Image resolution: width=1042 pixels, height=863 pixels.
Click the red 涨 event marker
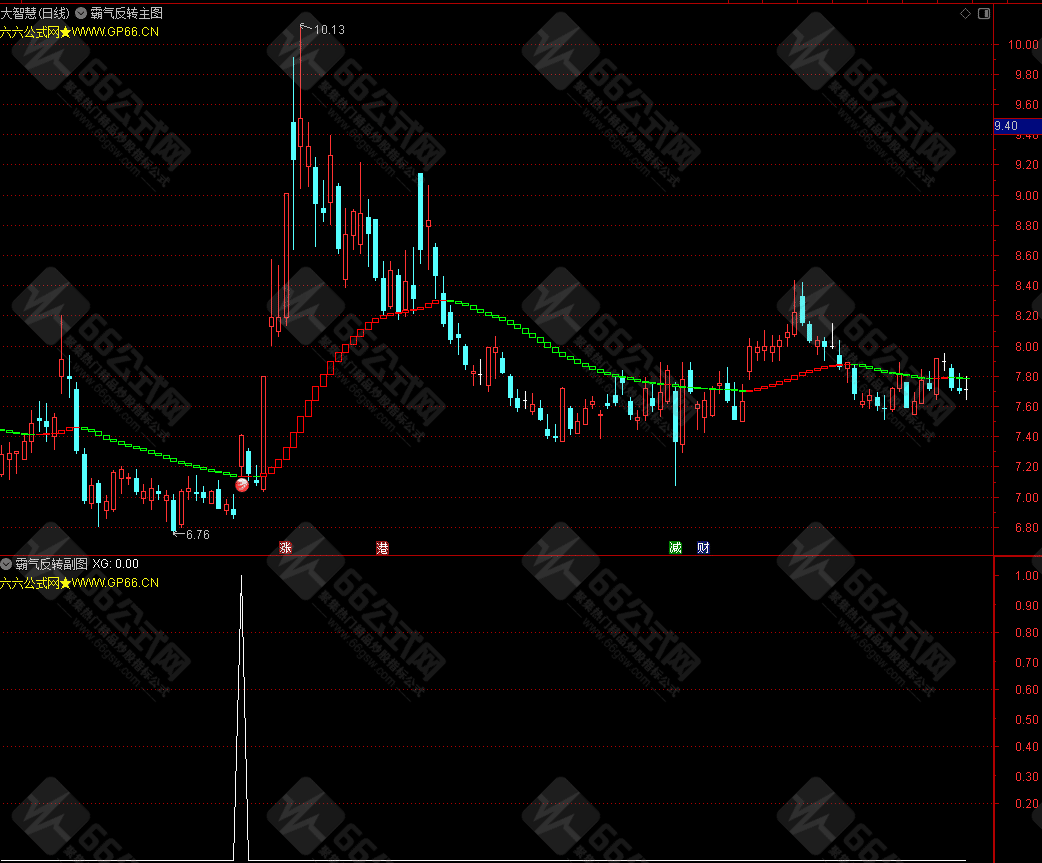point(286,547)
